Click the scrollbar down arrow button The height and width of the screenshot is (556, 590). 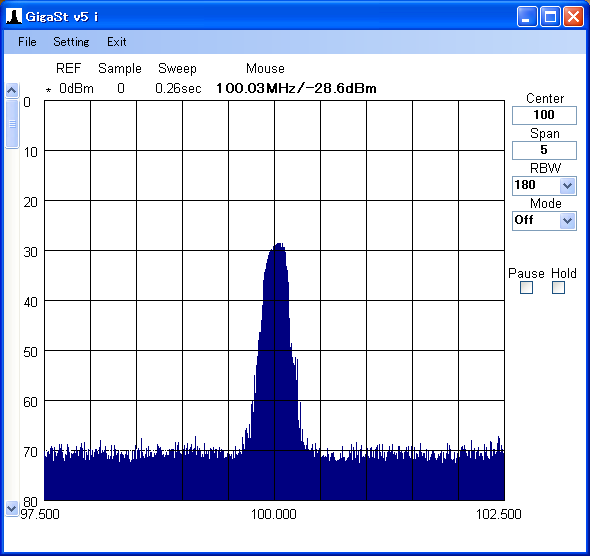(x=12, y=509)
